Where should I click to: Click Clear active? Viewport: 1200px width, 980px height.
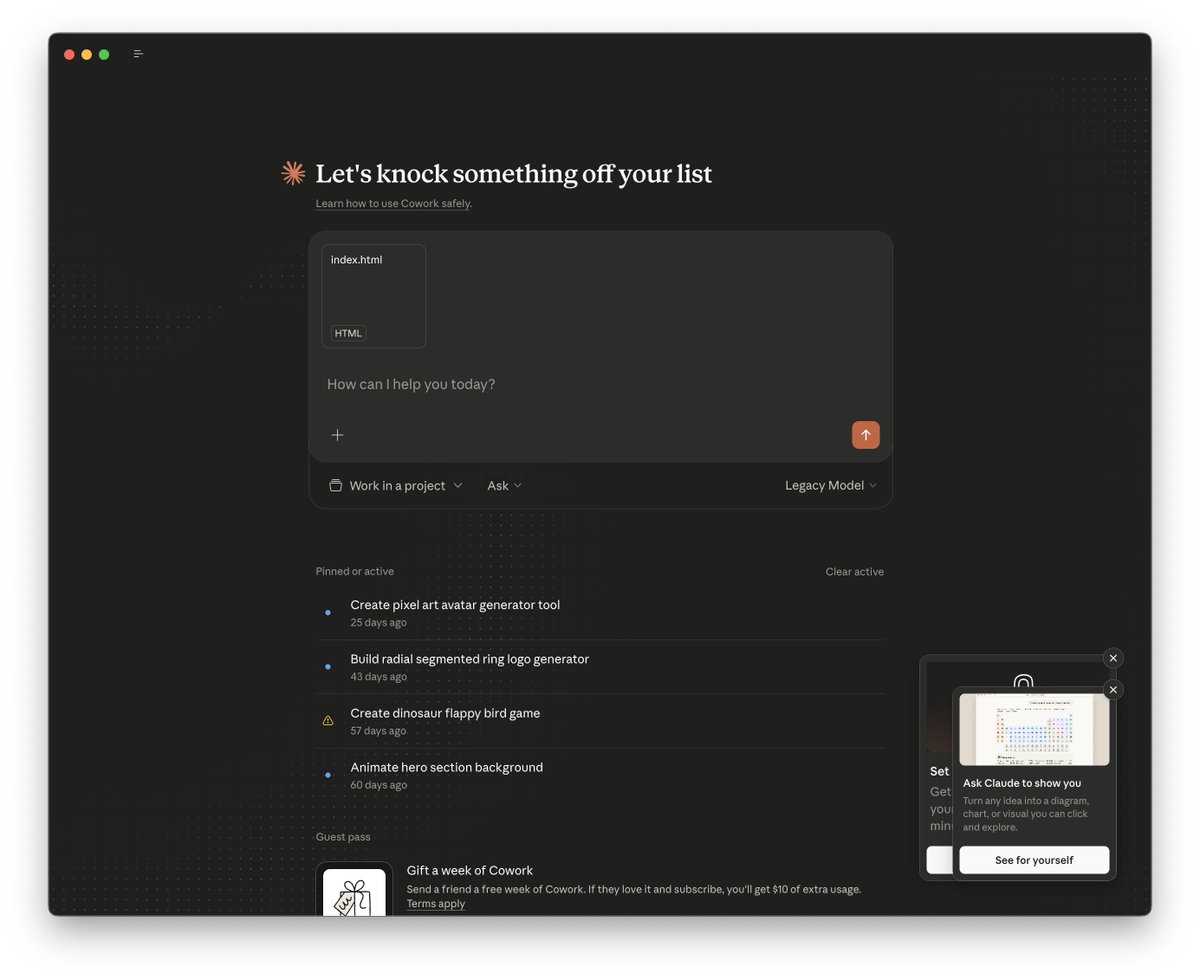pyautogui.click(x=854, y=572)
